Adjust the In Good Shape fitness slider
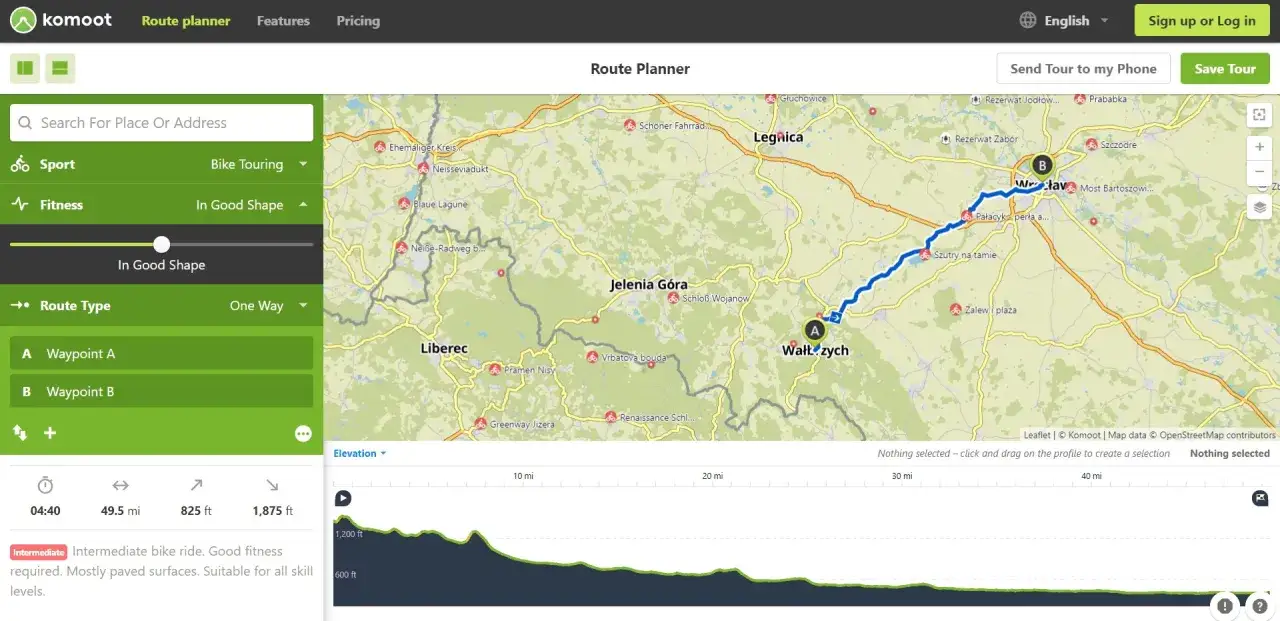The image size is (1280, 621). [161, 244]
